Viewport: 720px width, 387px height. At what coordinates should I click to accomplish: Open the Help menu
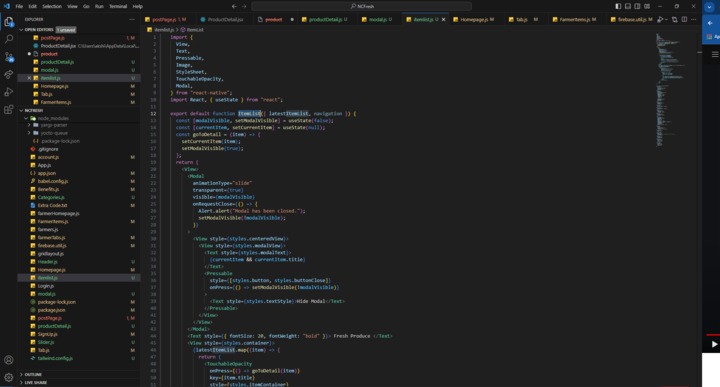[x=138, y=6]
